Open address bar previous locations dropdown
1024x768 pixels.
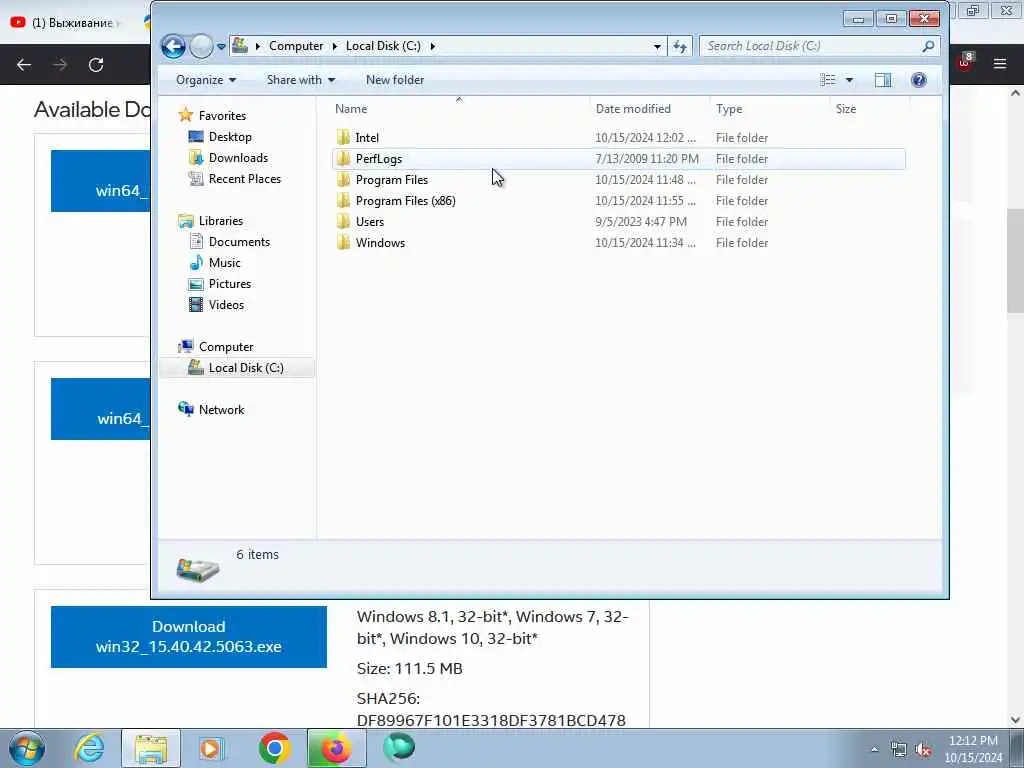(x=657, y=46)
